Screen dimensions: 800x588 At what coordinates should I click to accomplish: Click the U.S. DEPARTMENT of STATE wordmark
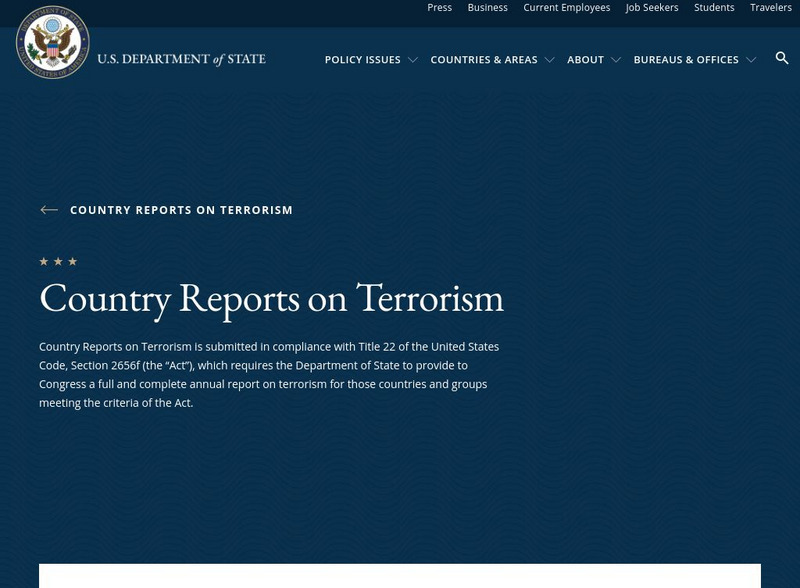tap(181, 59)
